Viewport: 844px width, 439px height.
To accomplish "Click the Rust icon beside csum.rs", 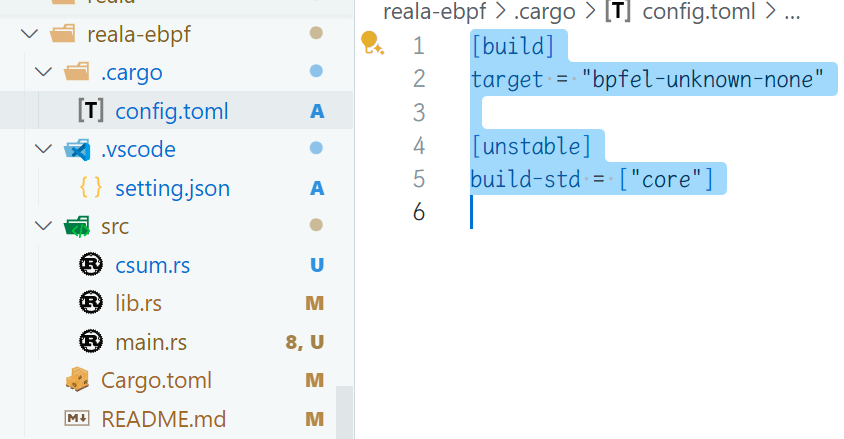I will (91, 264).
